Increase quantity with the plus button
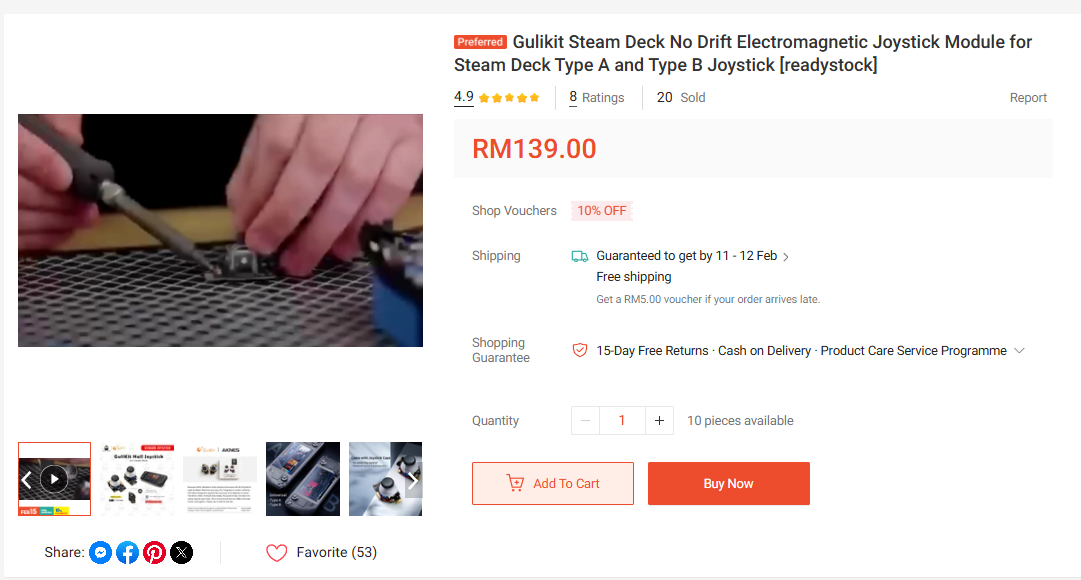The width and height of the screenshot is (1081, 580). pos(659,421)
